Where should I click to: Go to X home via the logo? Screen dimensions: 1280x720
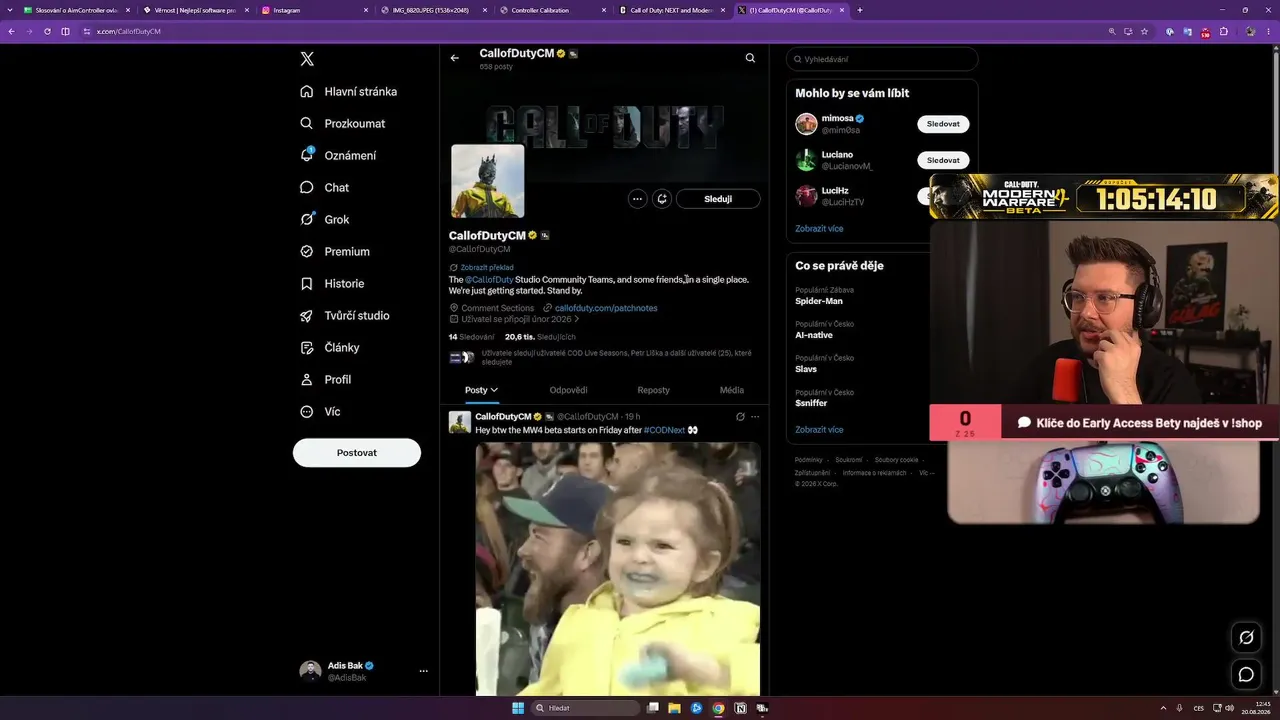(x=307, y=59)
